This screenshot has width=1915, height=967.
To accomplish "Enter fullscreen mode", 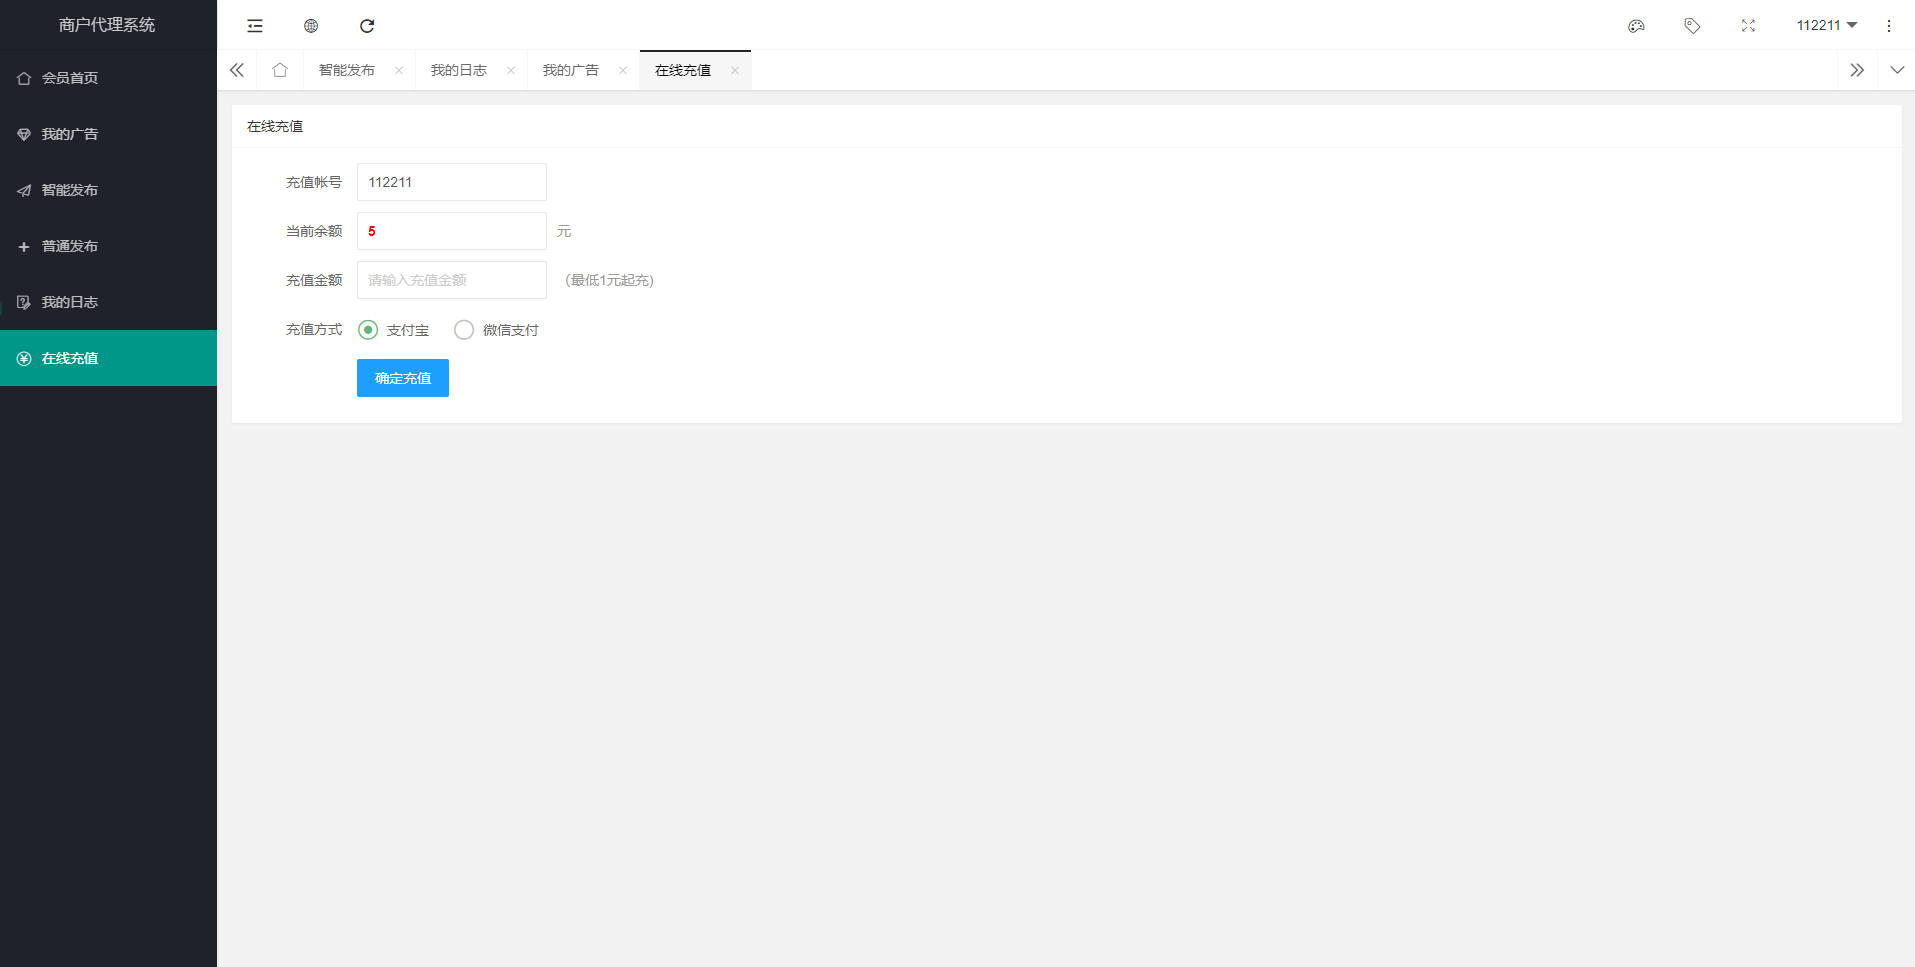I will pos(1747,25).
